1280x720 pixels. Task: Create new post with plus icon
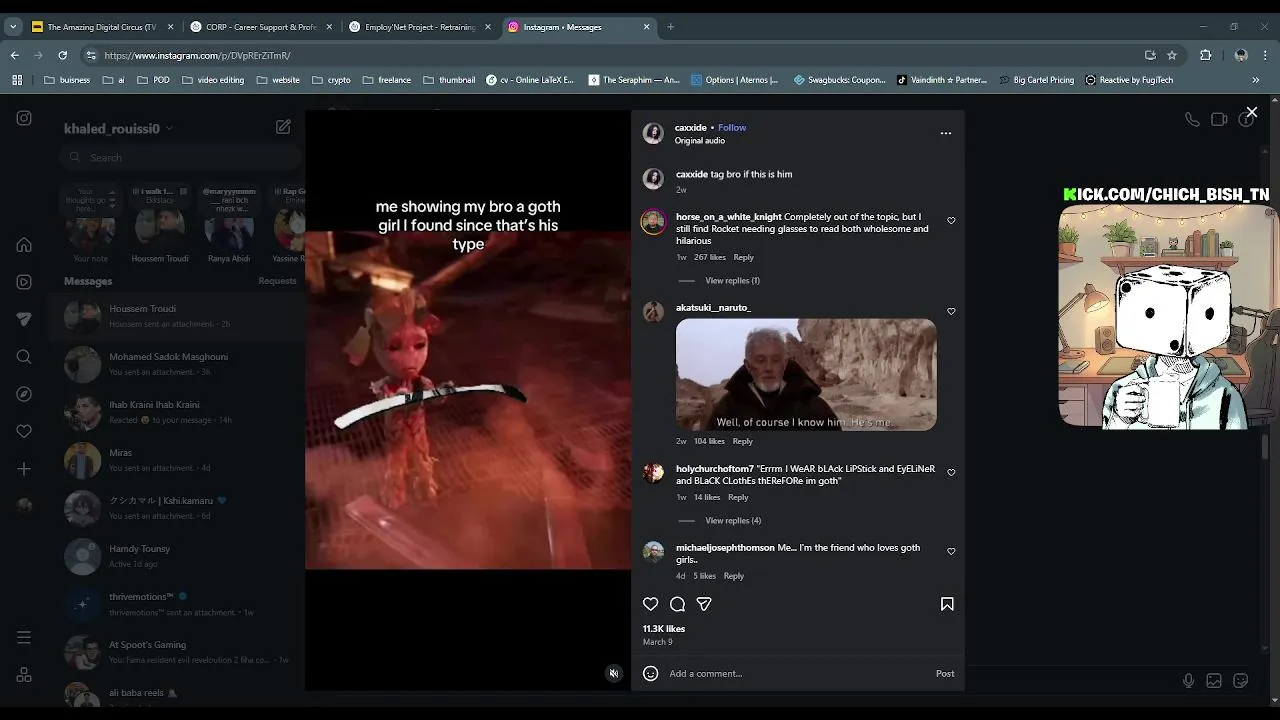tap(24, 469)
